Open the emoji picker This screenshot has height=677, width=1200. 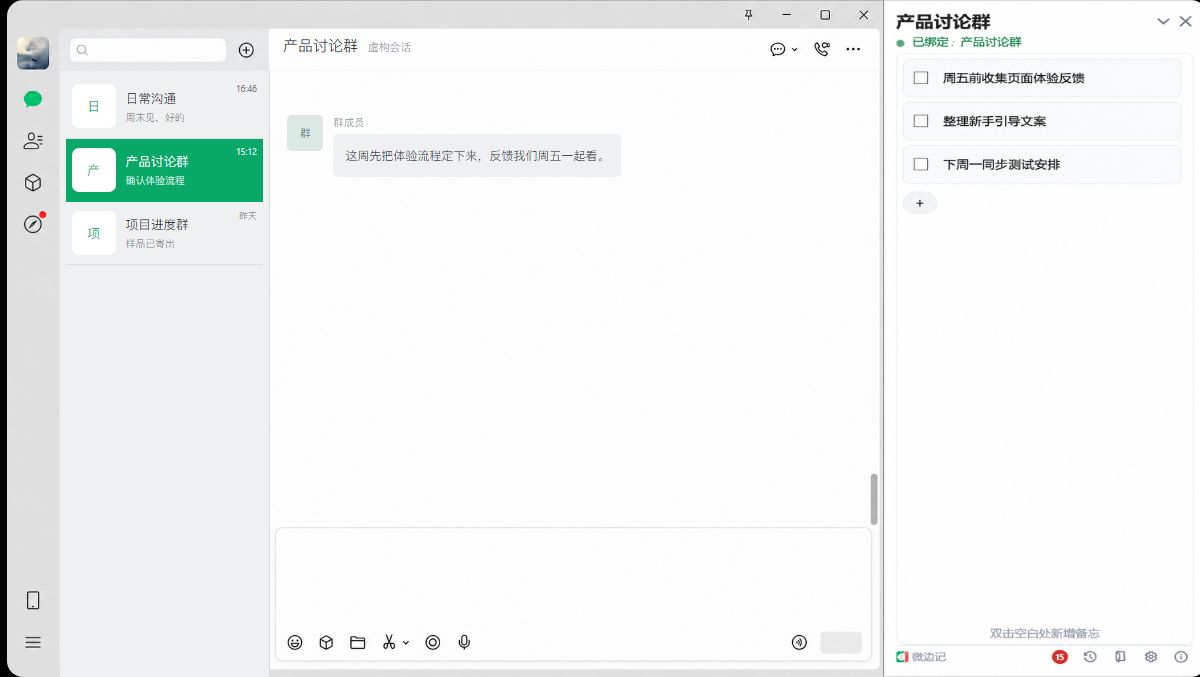pos(295,643)
